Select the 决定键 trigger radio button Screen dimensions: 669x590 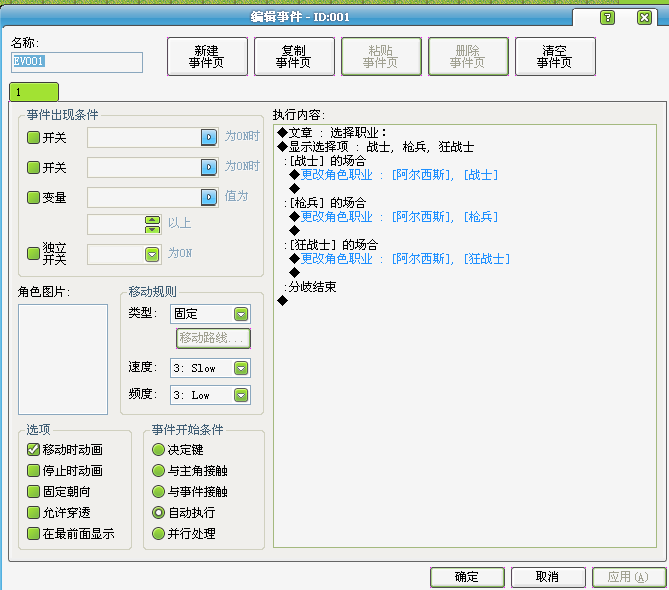[x=158, y=450]
